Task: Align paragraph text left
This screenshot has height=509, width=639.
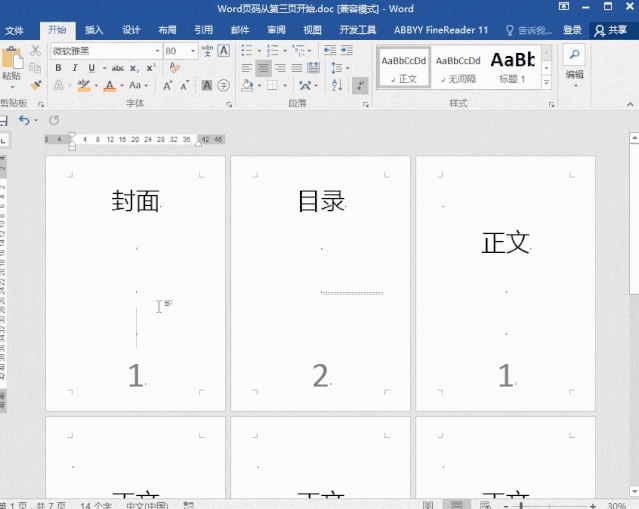Action: [x=247, y=68]
